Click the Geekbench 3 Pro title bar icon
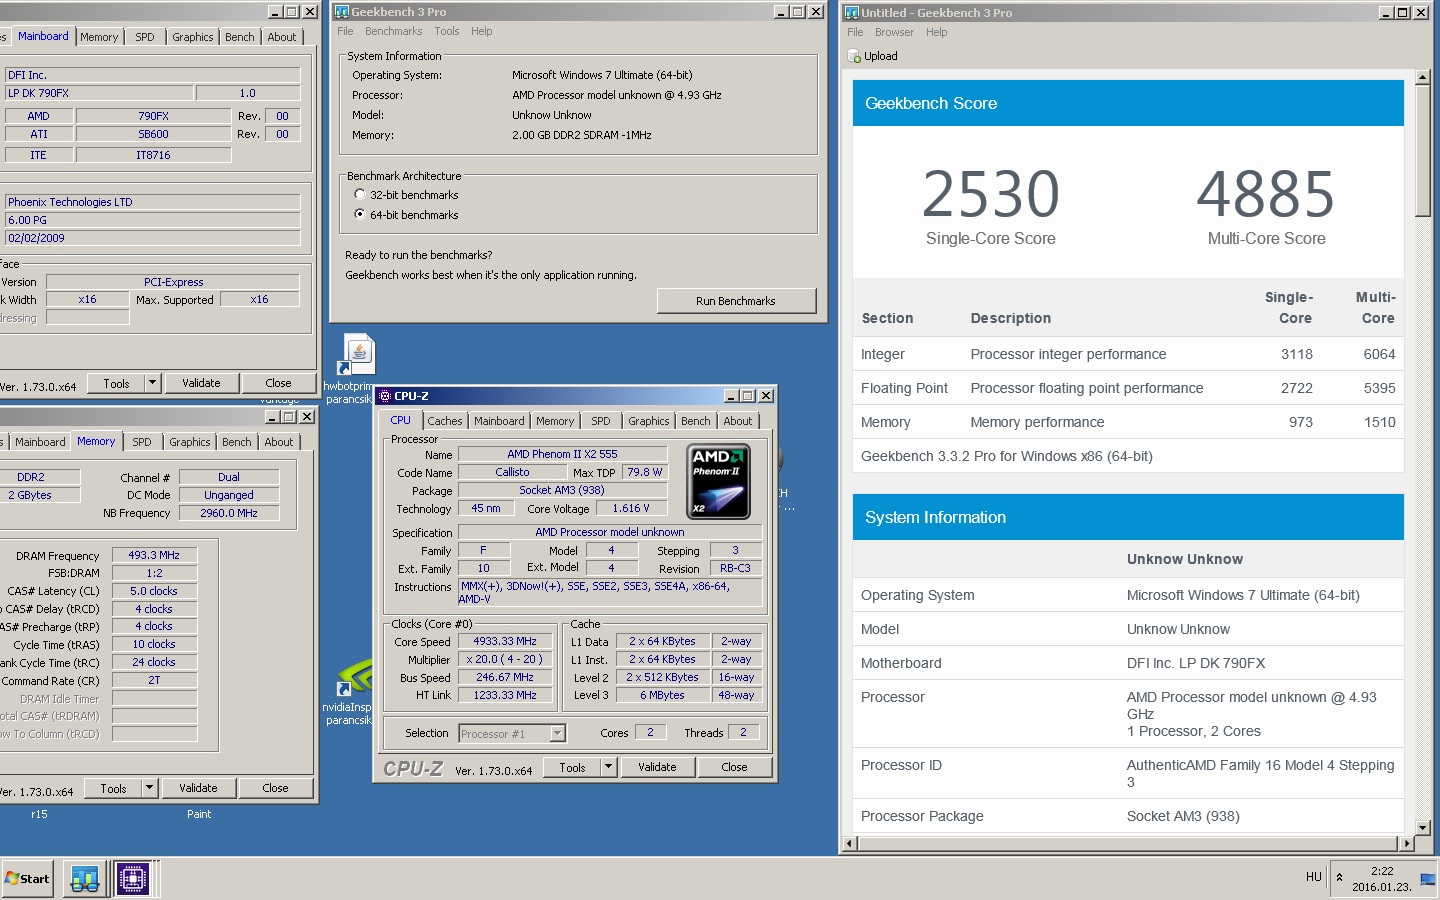 (x=342, y=12)
